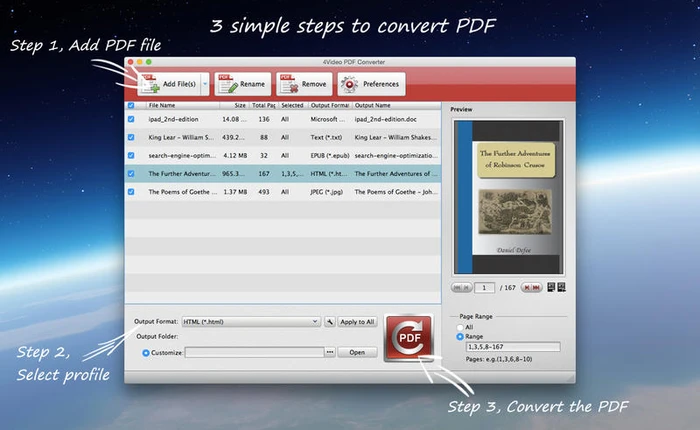
Task: Browse output folder with the ellipsis button
Action: pos(330,352)
